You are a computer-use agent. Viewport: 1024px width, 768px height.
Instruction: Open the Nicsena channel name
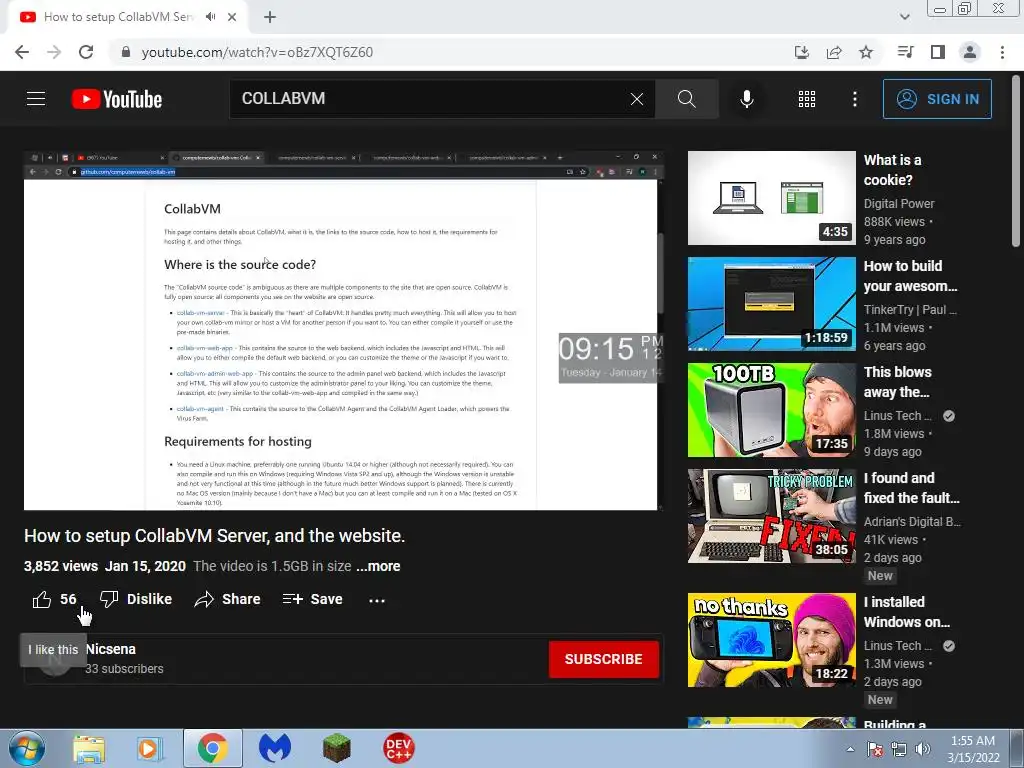111,649
